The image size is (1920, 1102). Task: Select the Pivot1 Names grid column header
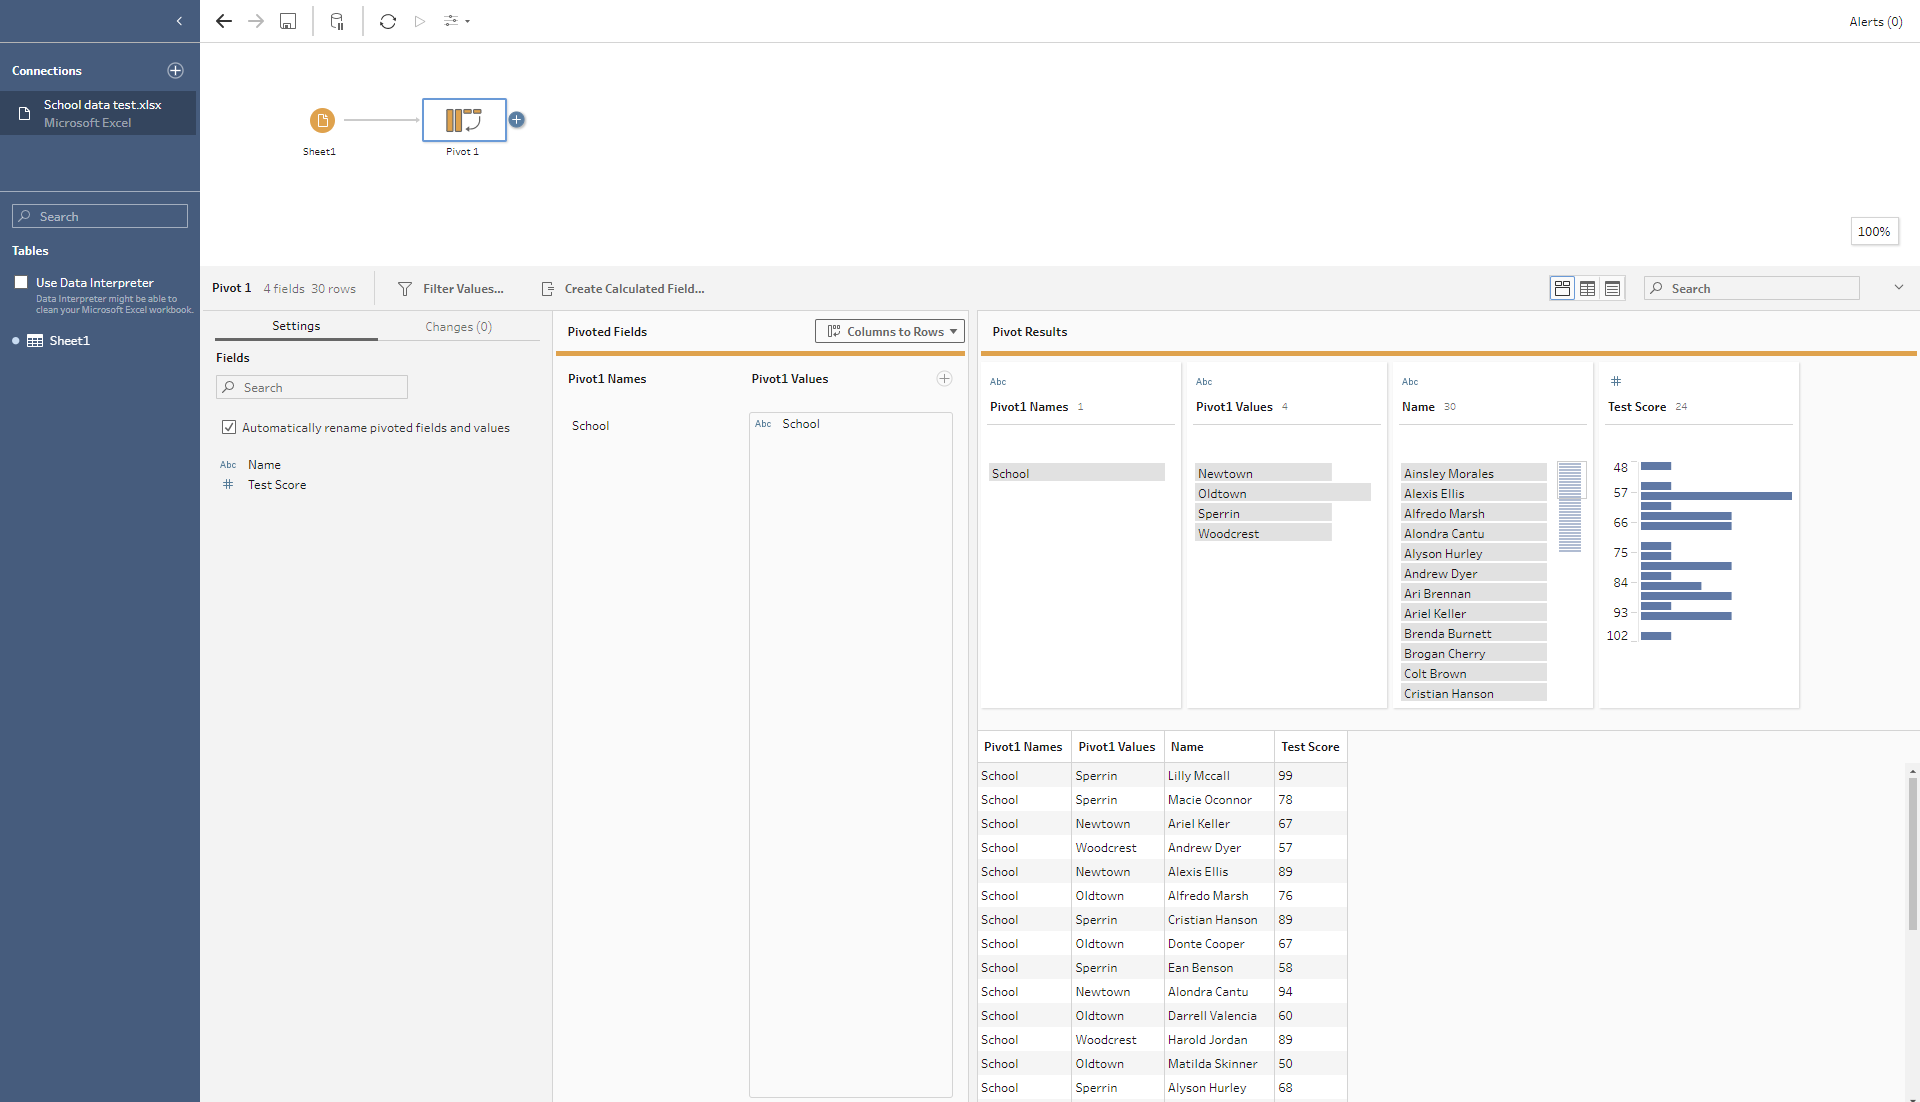1023,747
